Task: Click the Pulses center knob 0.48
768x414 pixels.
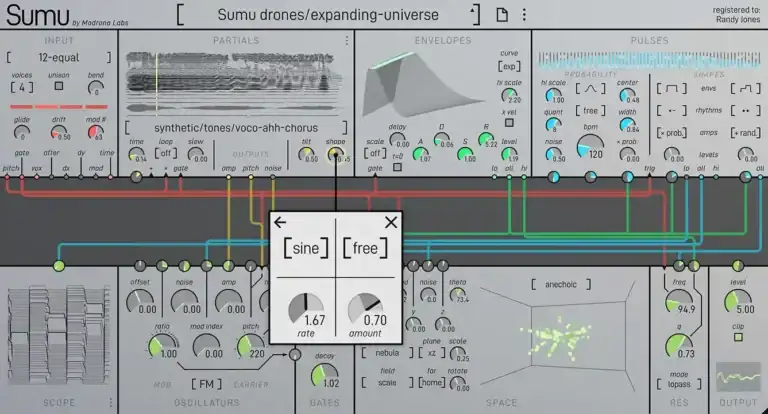Action: click(627, 95)
